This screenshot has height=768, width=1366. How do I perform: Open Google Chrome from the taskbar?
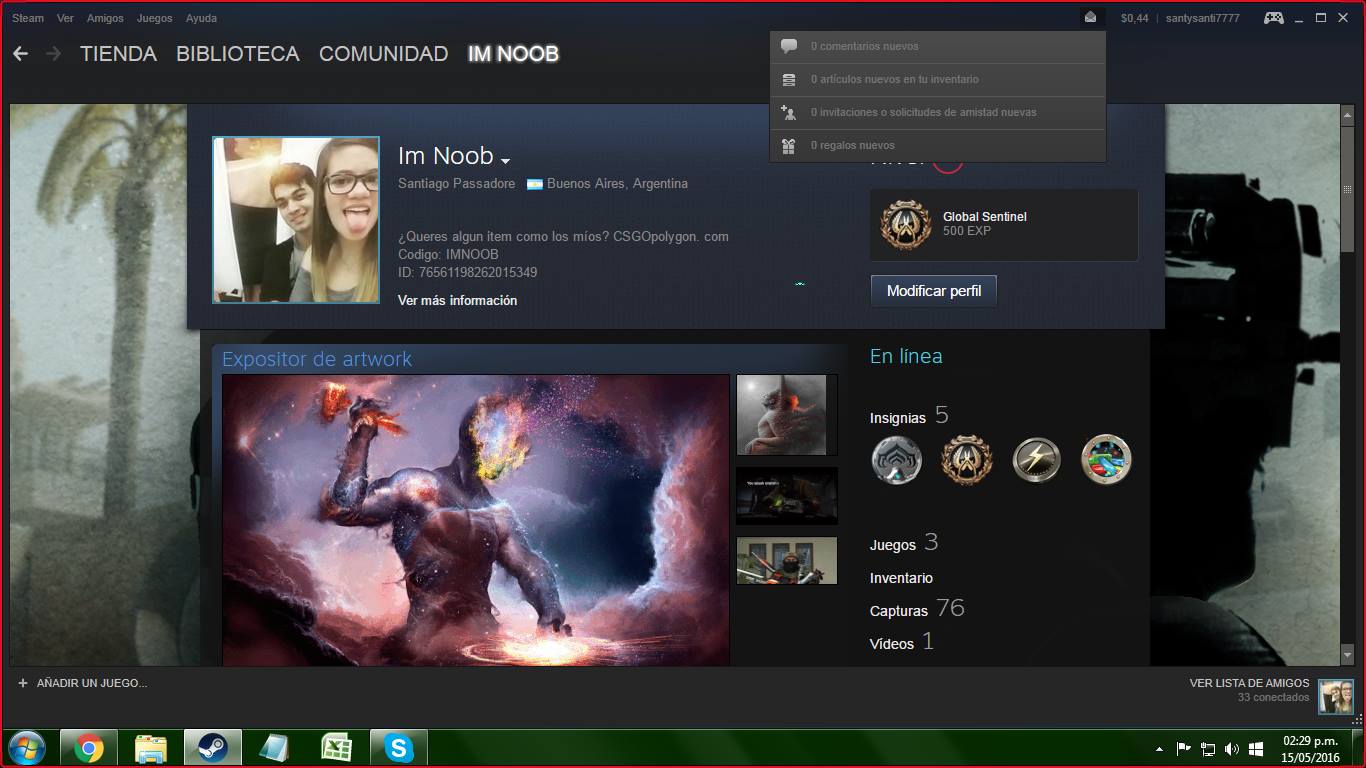89,748
